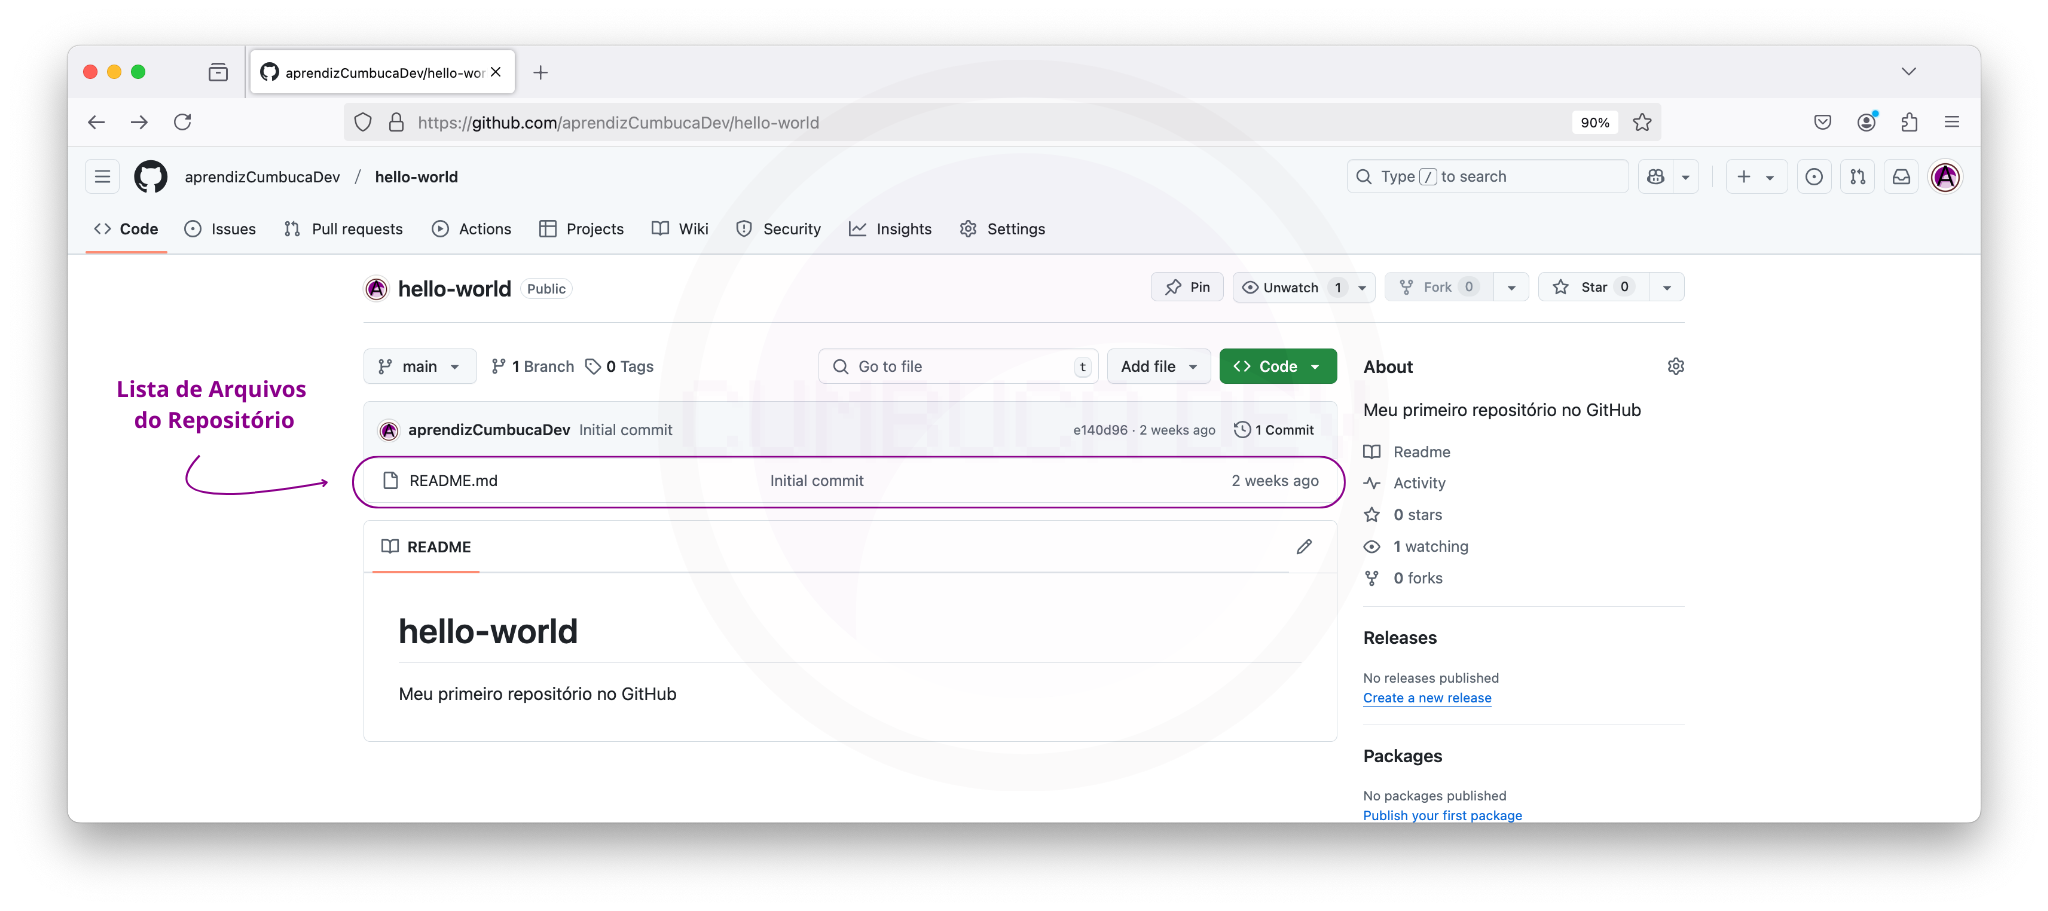2048x911 pixels.
Task: Open the pull requests icon in header
Action: [x=1857, y=176]
